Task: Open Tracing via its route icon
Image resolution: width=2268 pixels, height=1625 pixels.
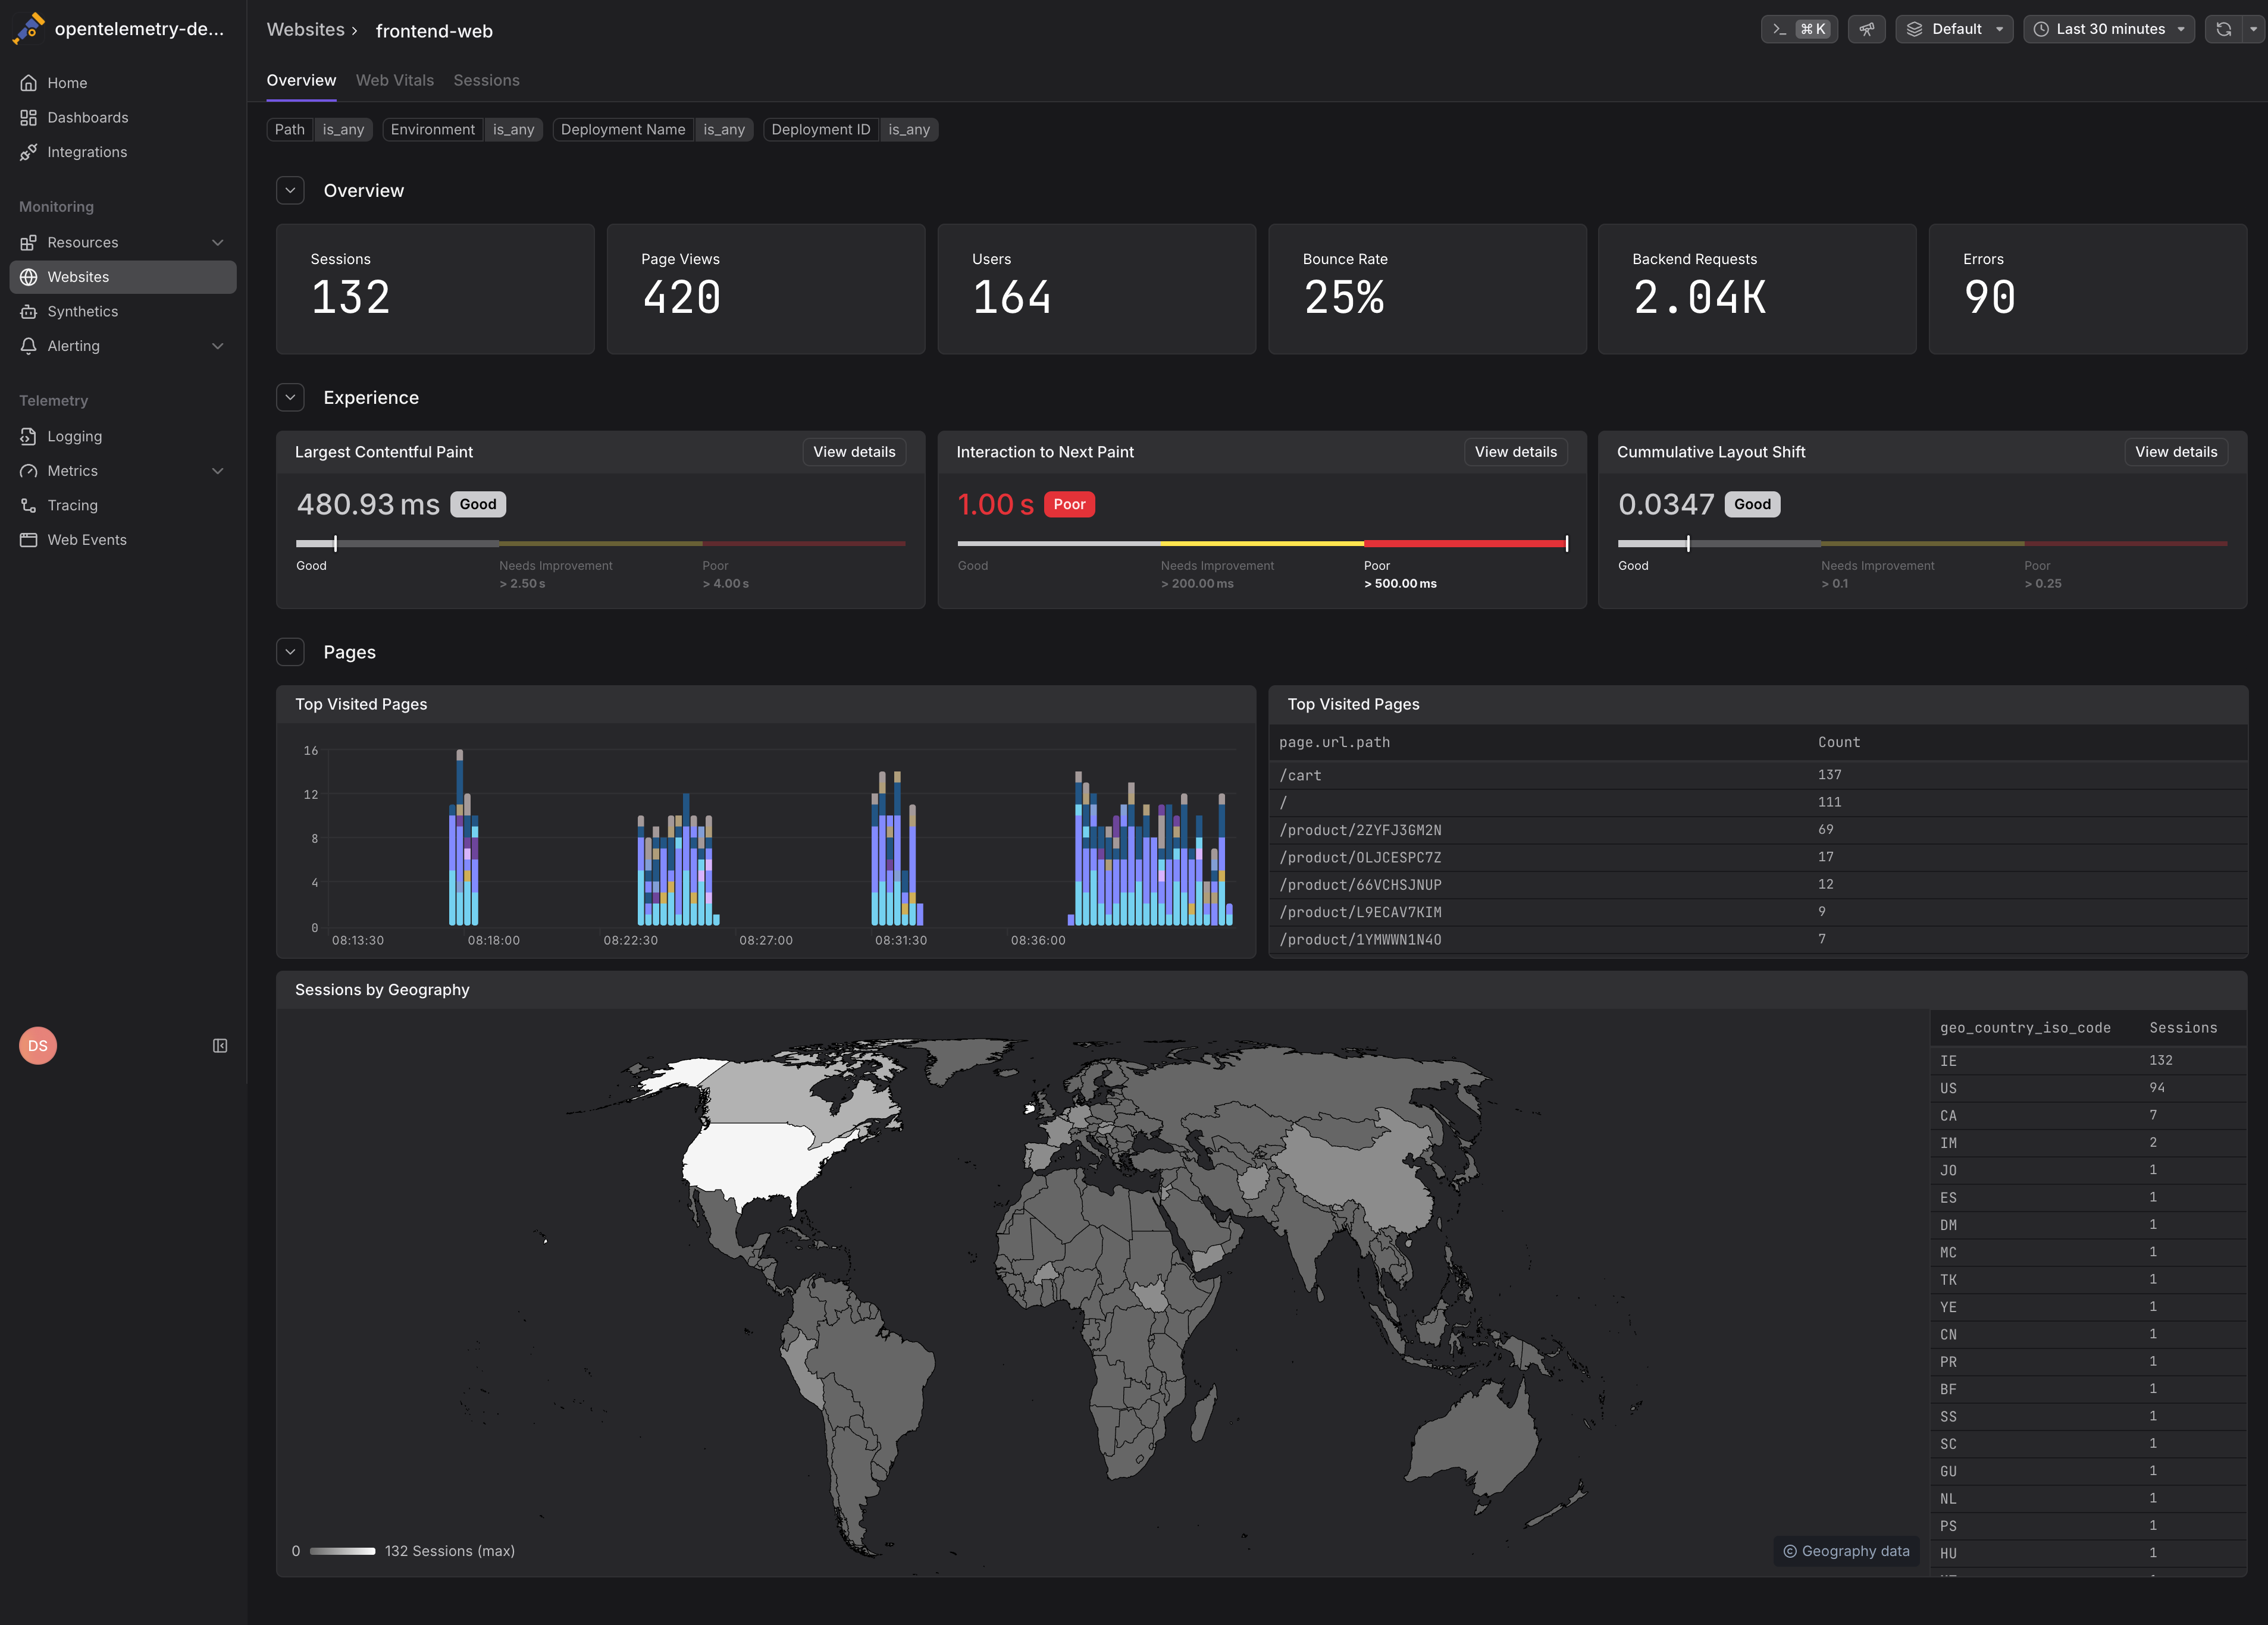Action: tap(28, 505)
